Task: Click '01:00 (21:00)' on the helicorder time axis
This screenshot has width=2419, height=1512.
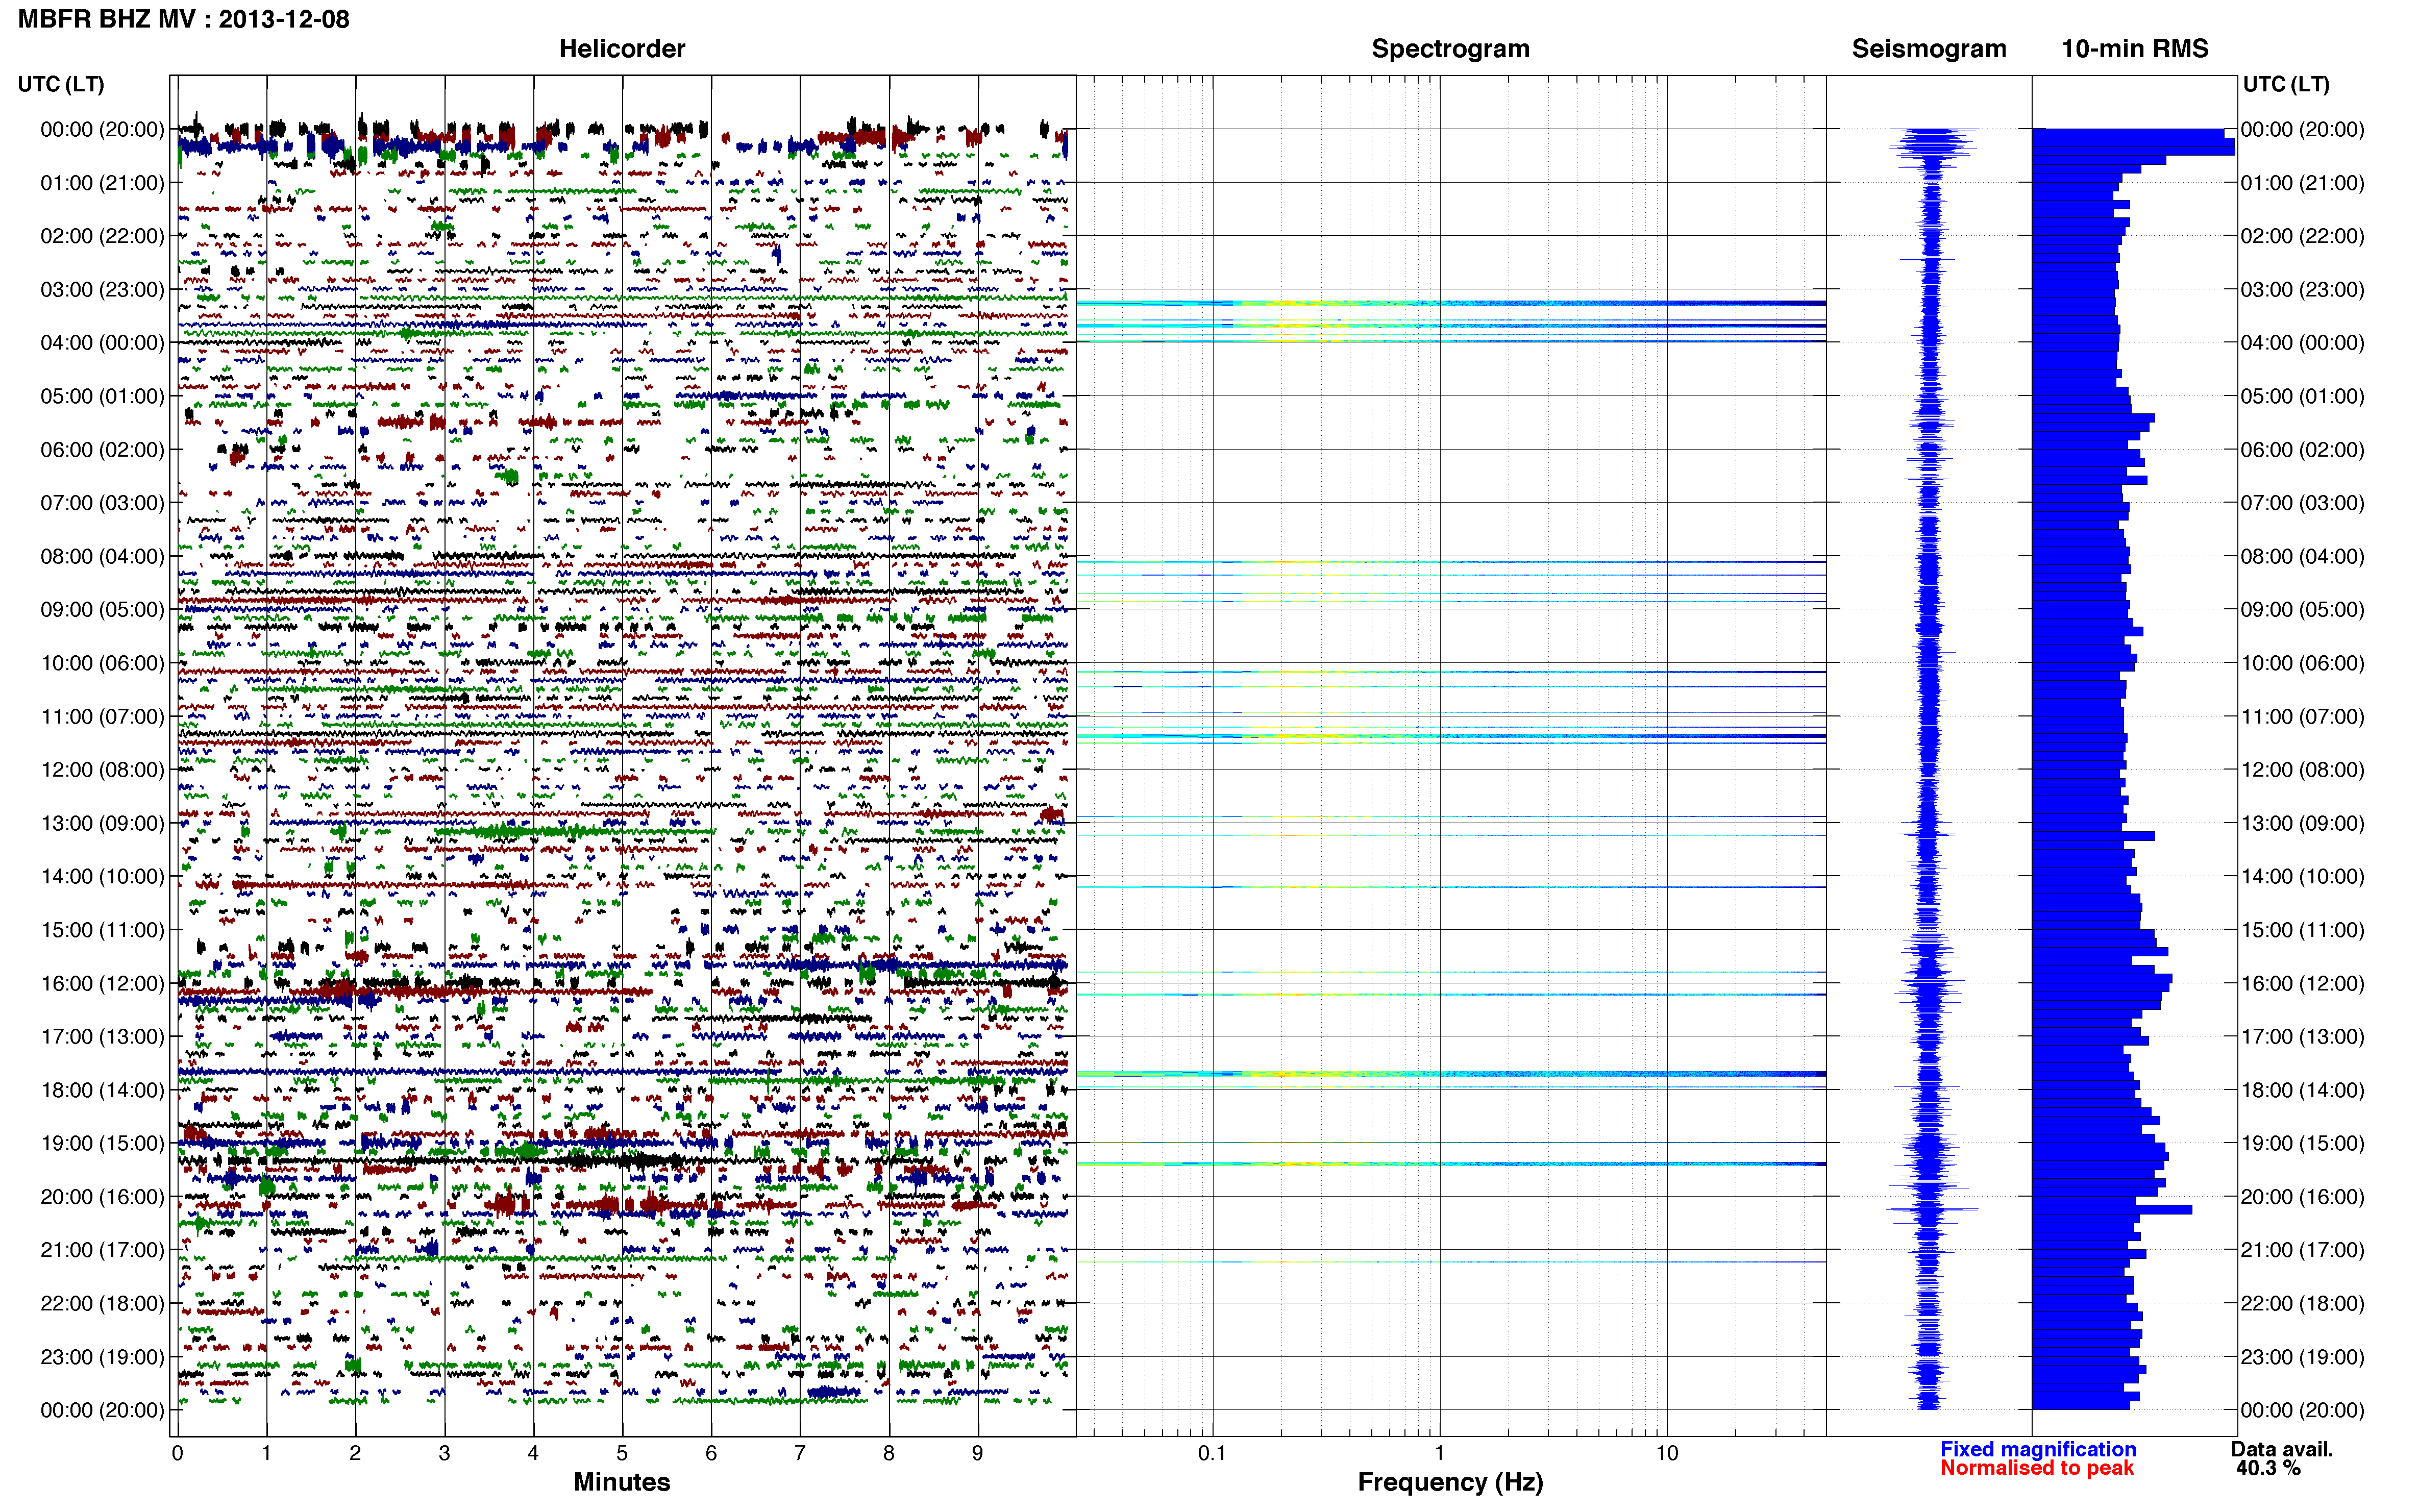Action: click(102, 183)
